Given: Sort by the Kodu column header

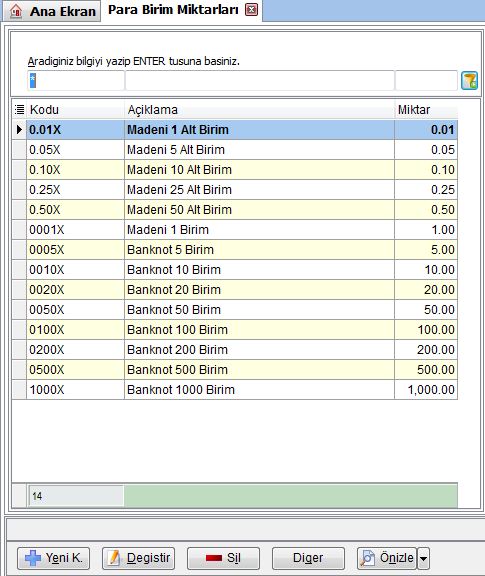Looking at the screenshot, I should coord(75,109).
